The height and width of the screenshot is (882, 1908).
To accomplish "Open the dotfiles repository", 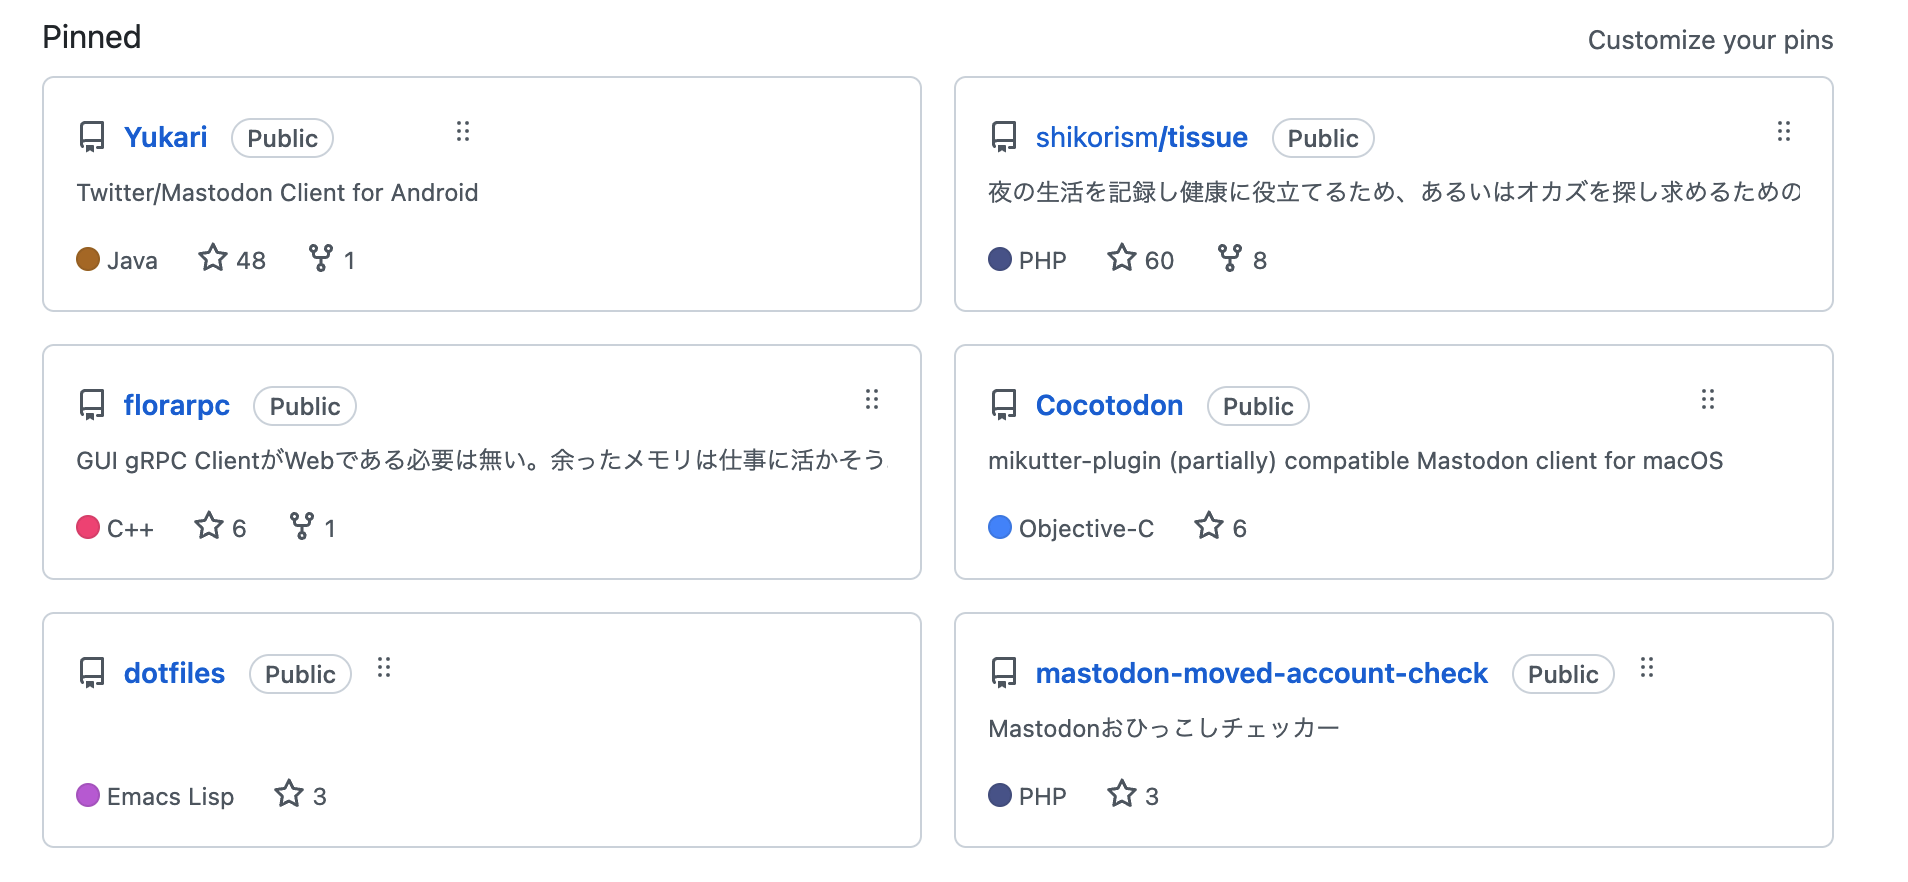I will pos(174,673).
